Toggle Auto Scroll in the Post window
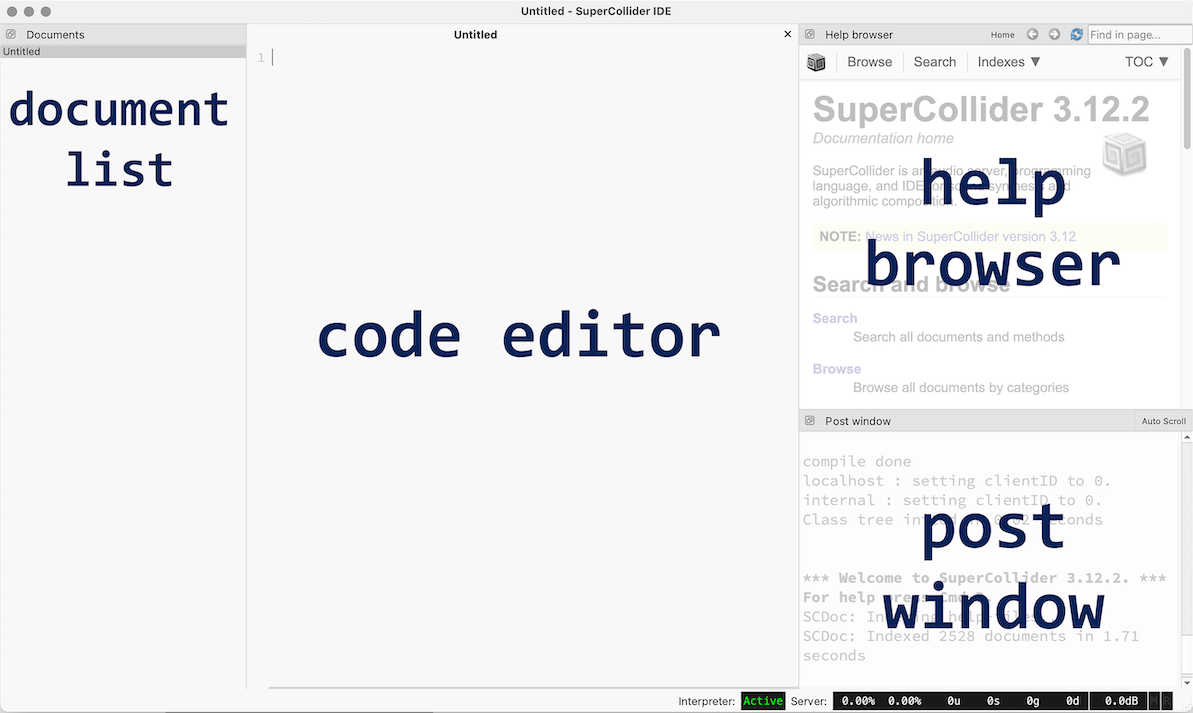1193x713 pixels. 1163,421
